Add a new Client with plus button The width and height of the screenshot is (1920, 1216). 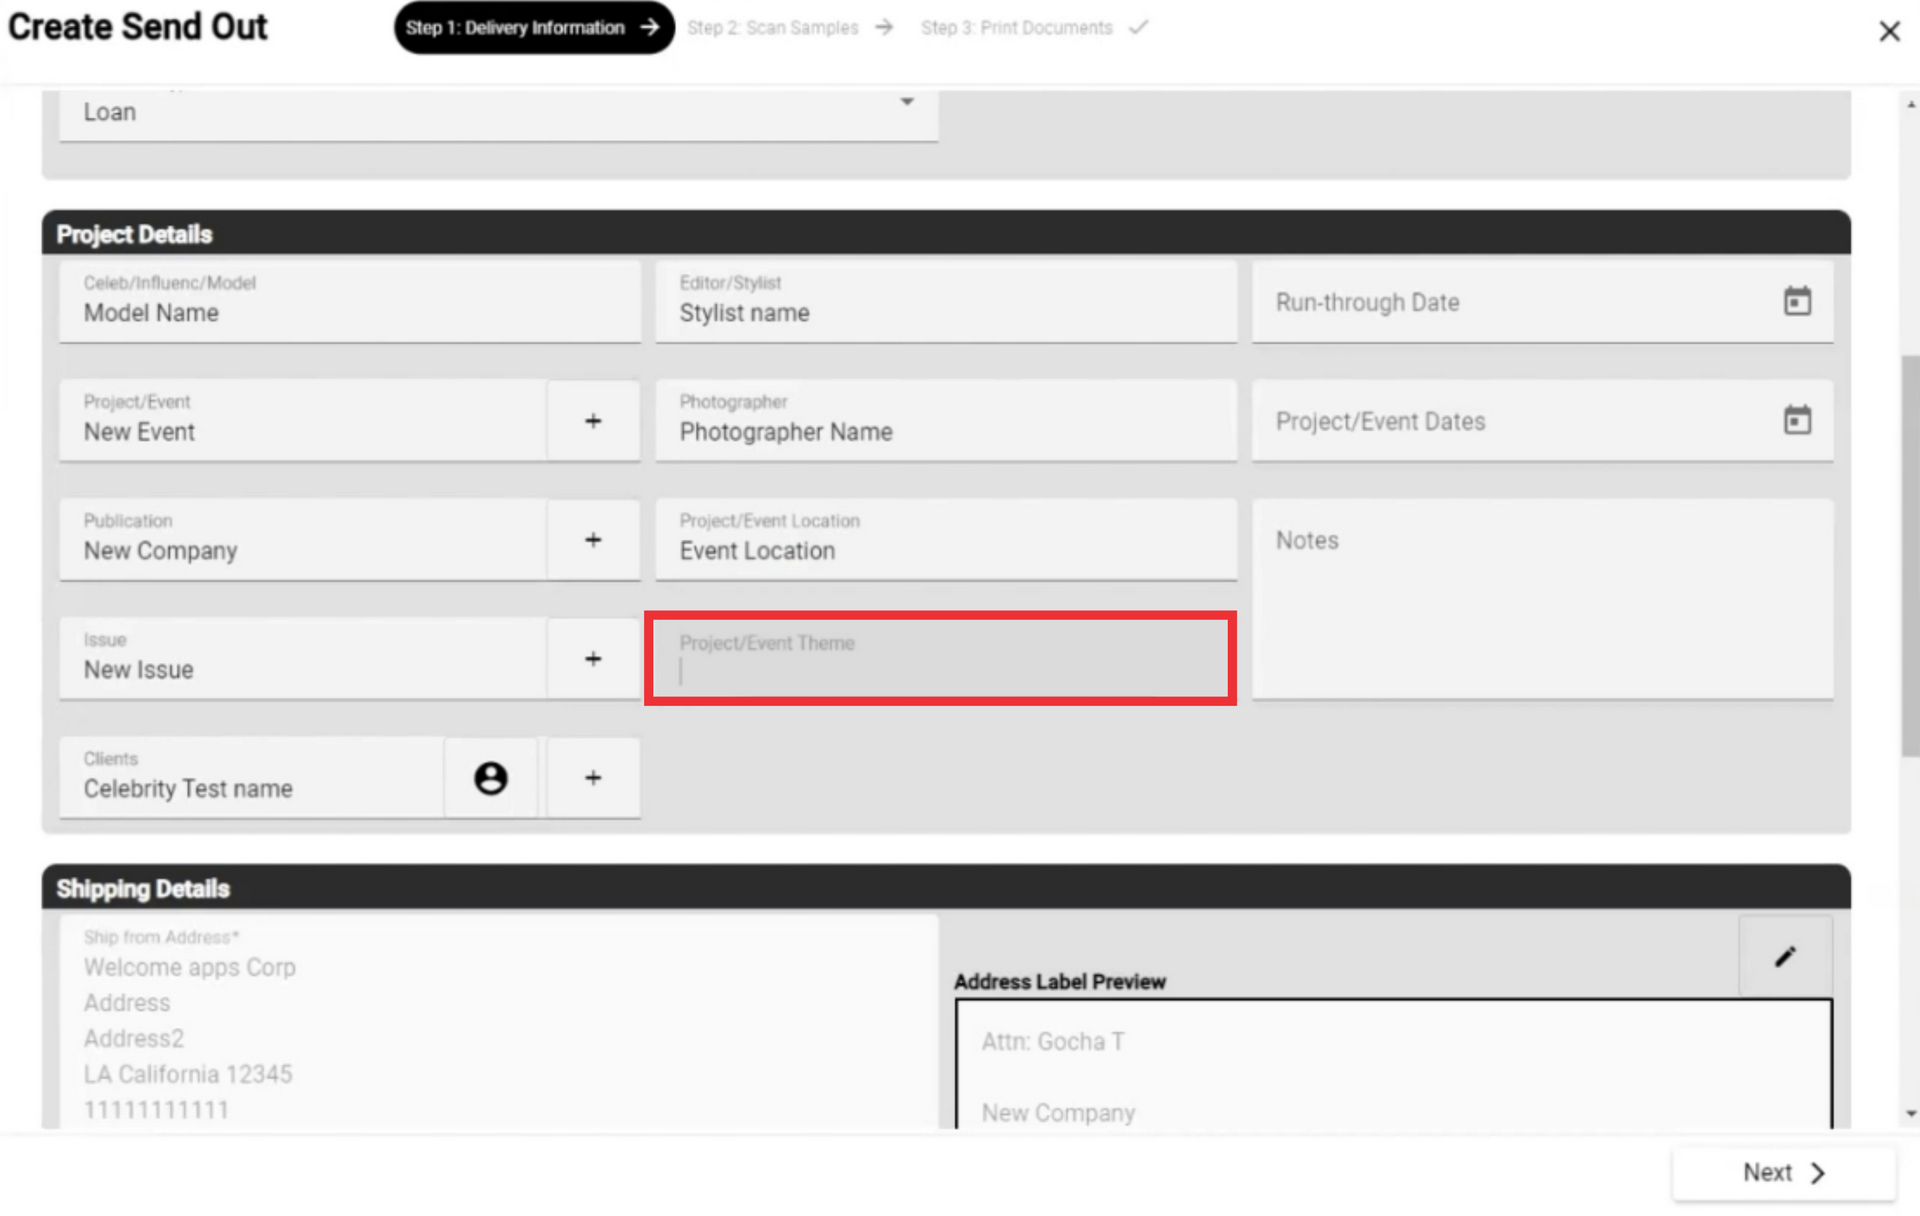pos(593,778)
